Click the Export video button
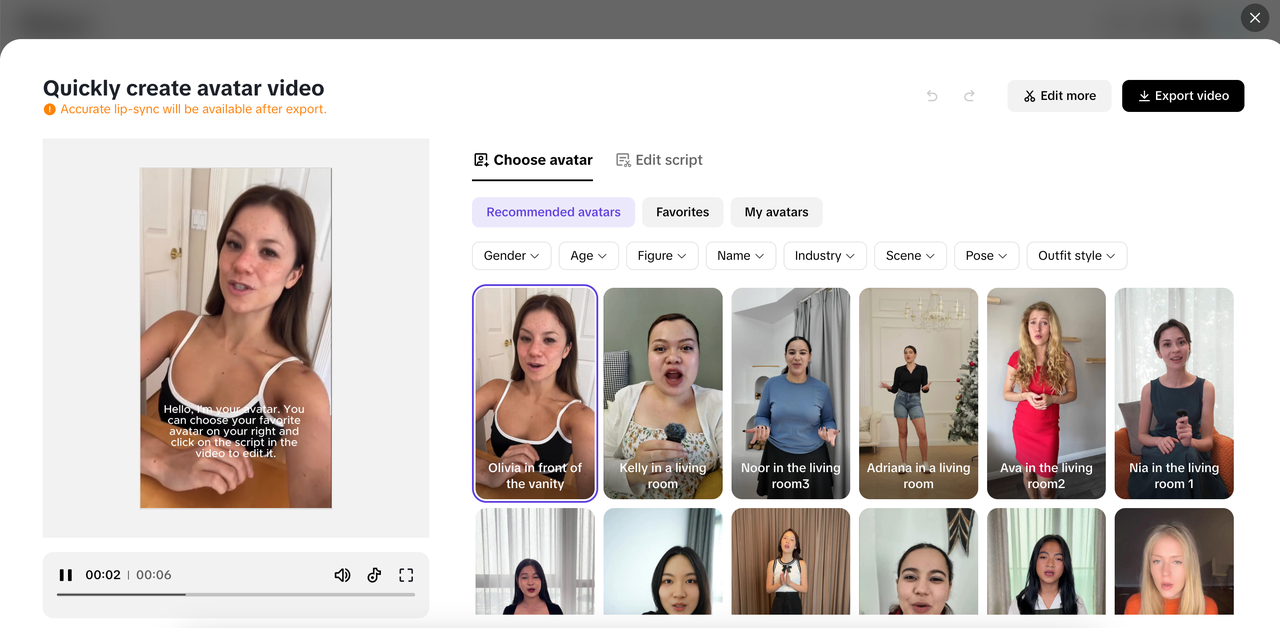1280x628 pixels. pyautogui.click(x=1183, y=96)
